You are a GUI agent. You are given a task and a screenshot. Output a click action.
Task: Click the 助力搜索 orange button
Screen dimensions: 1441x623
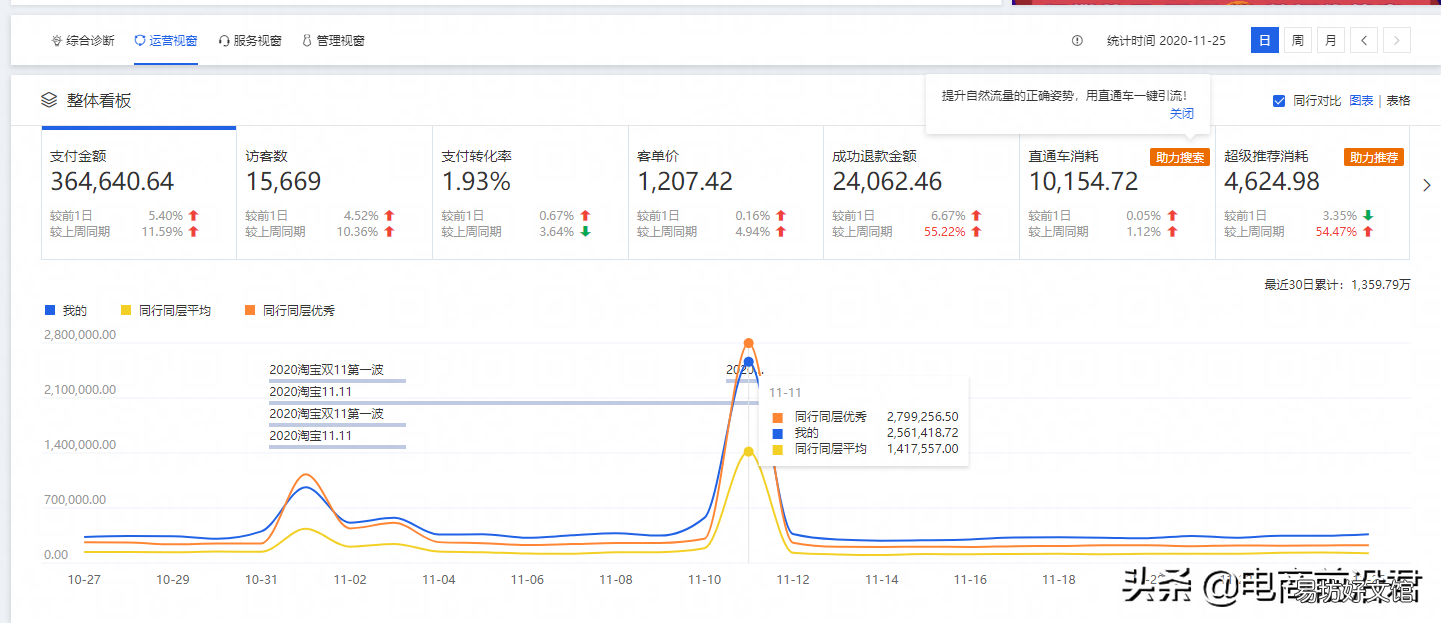click(1180, 157)
